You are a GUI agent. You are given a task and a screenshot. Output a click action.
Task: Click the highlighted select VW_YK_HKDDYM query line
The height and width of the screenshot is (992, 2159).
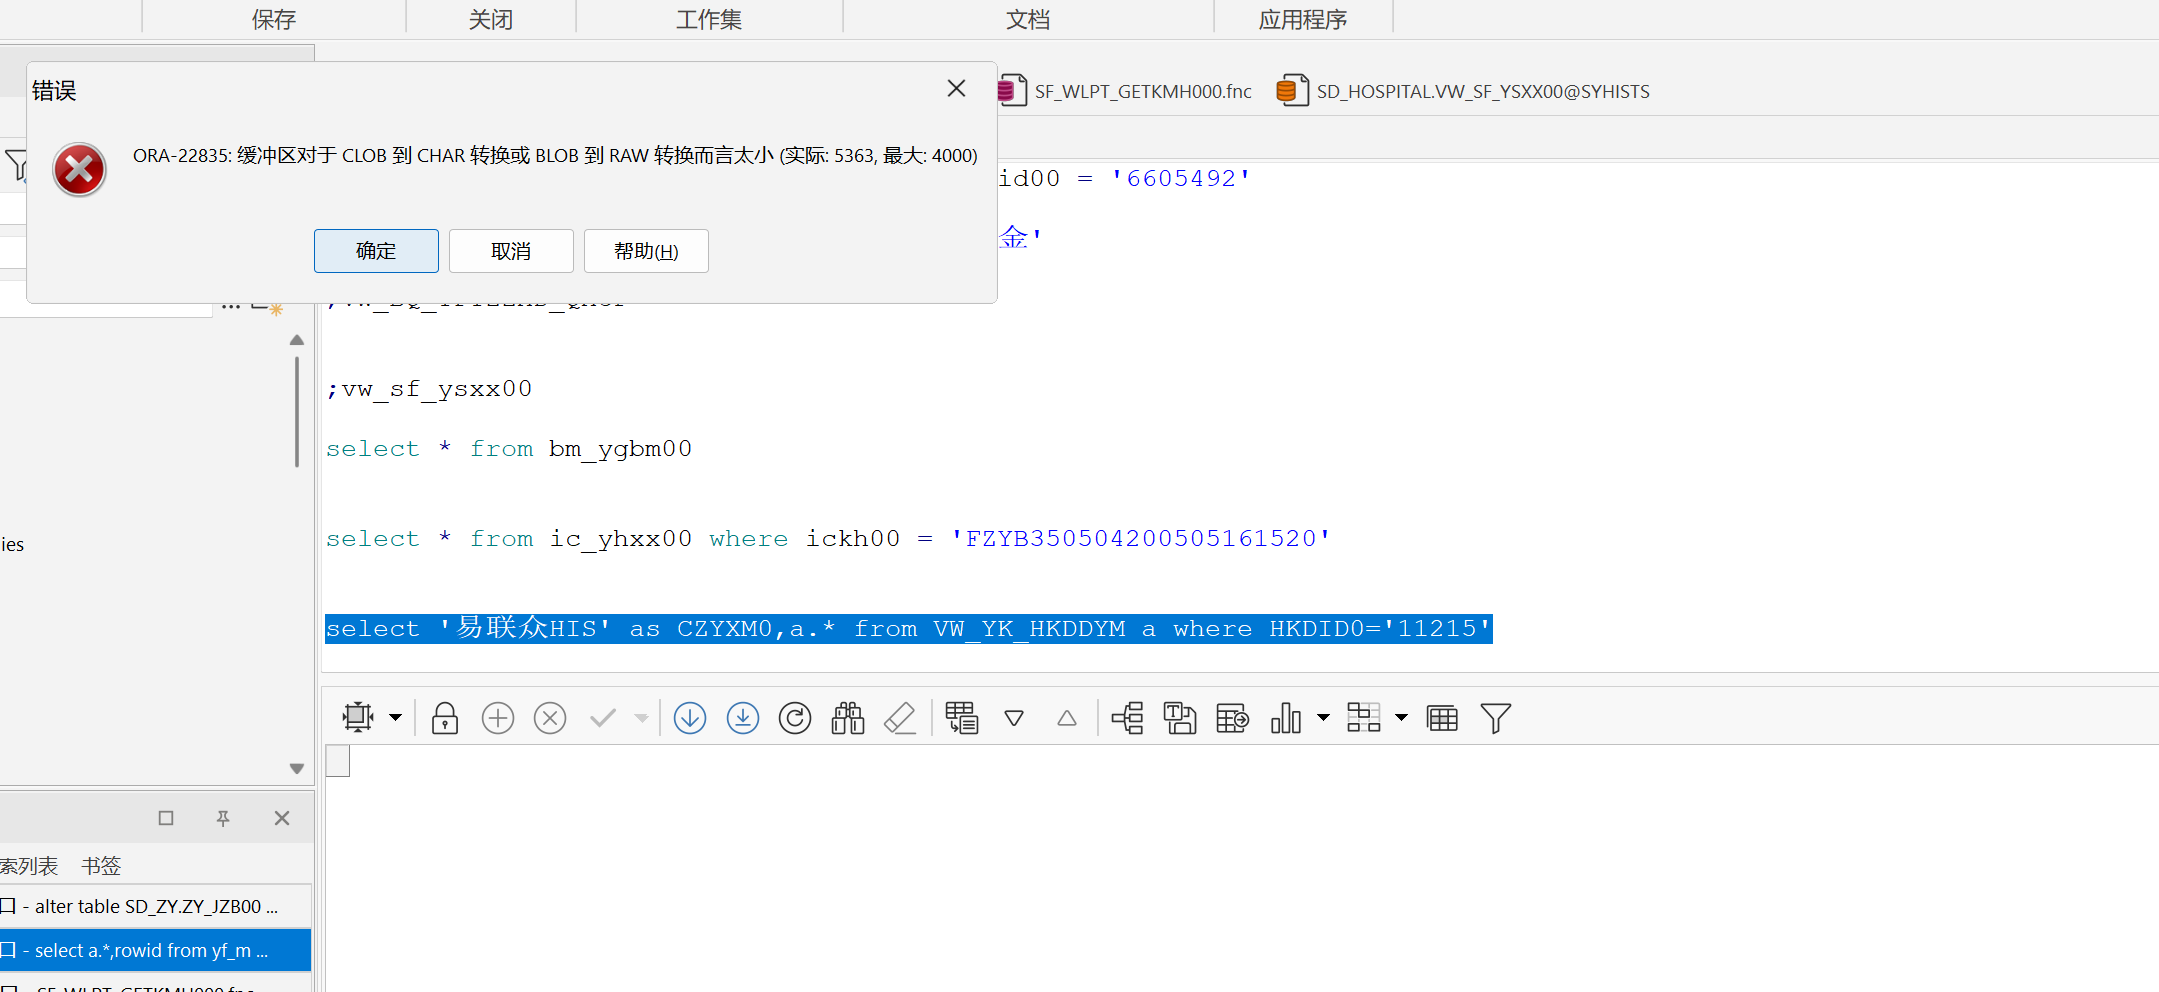909,629
